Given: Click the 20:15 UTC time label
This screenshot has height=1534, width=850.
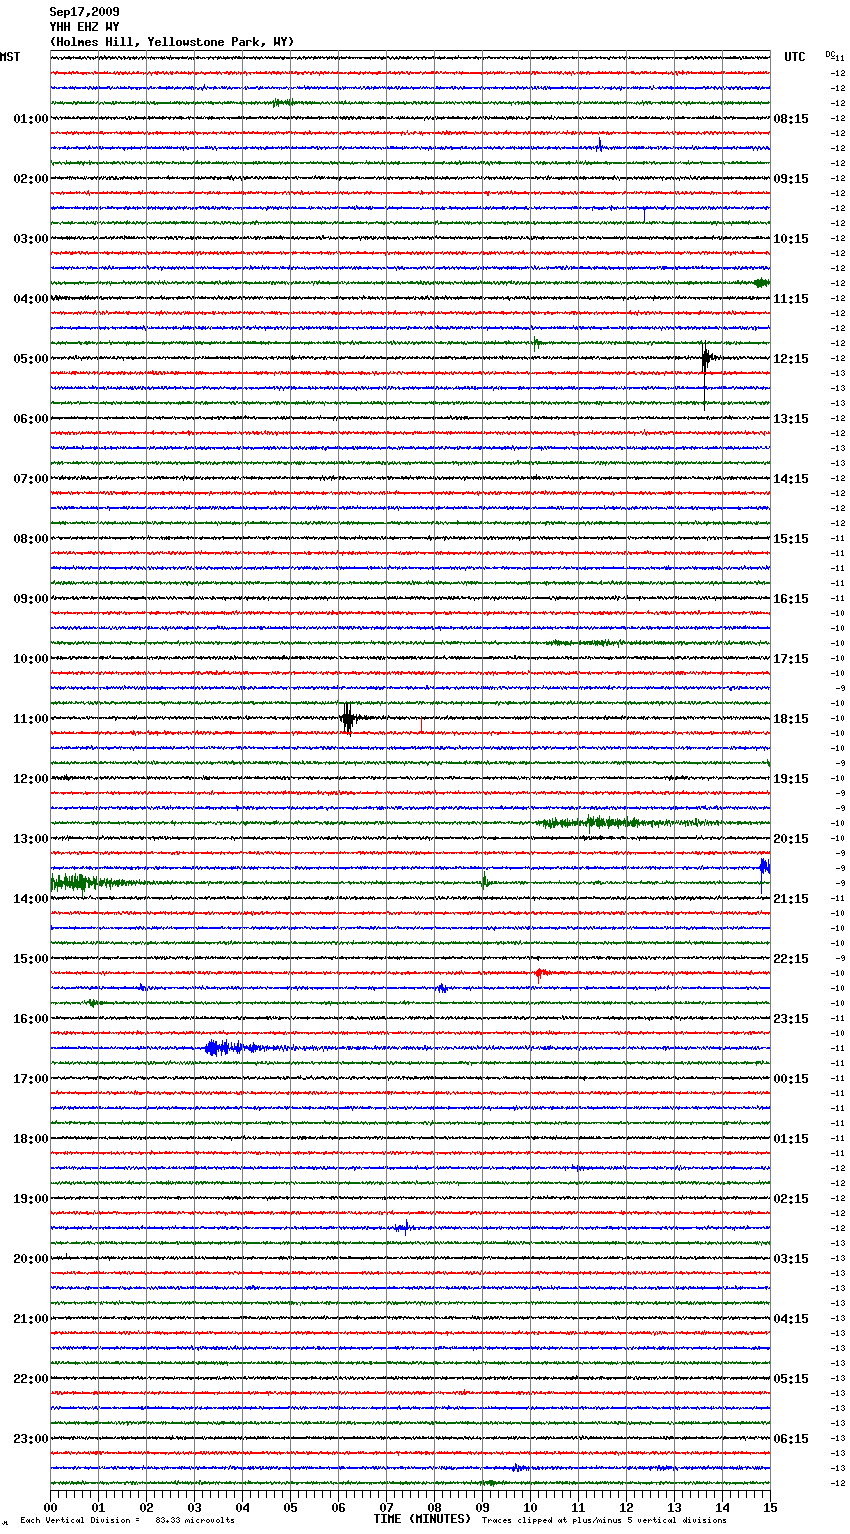Looking at the screenshot, I should pyautogui.click(x=791, y=839).
